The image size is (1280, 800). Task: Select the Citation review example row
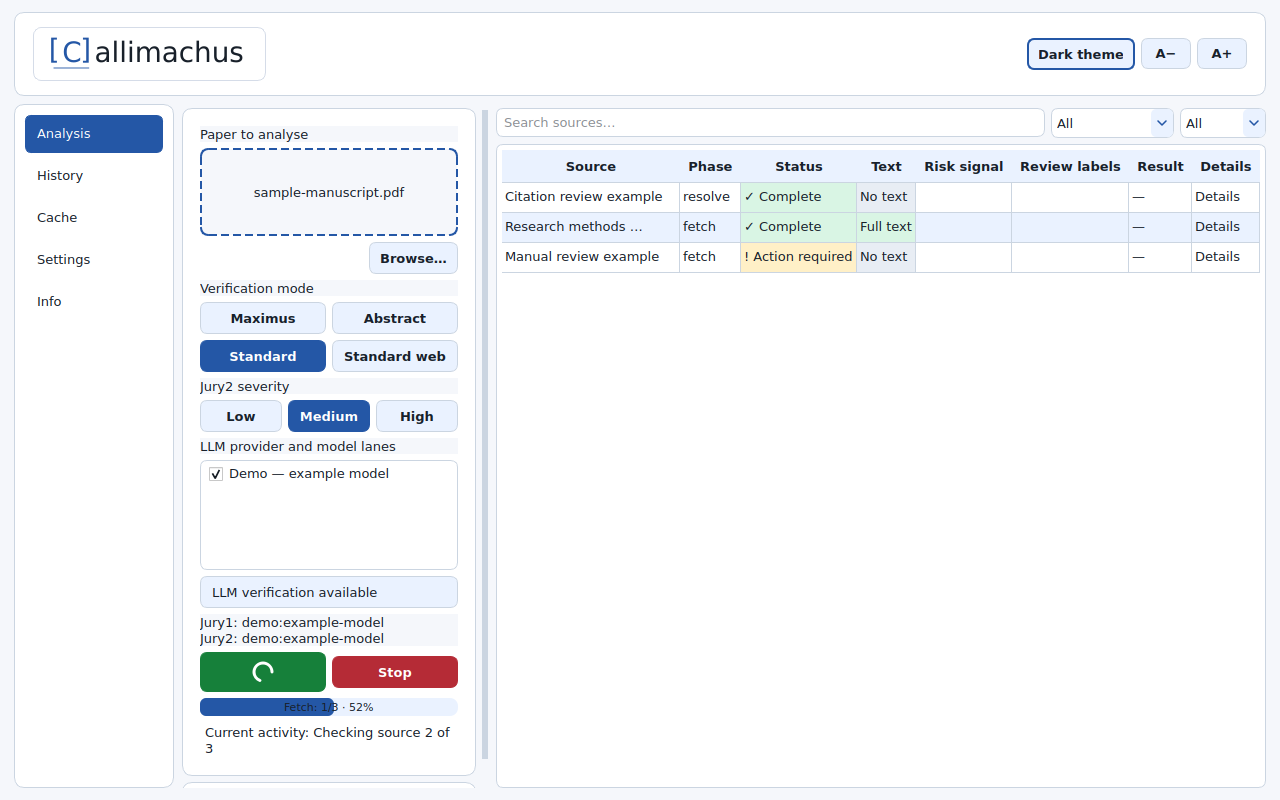[x=881, y=197]
